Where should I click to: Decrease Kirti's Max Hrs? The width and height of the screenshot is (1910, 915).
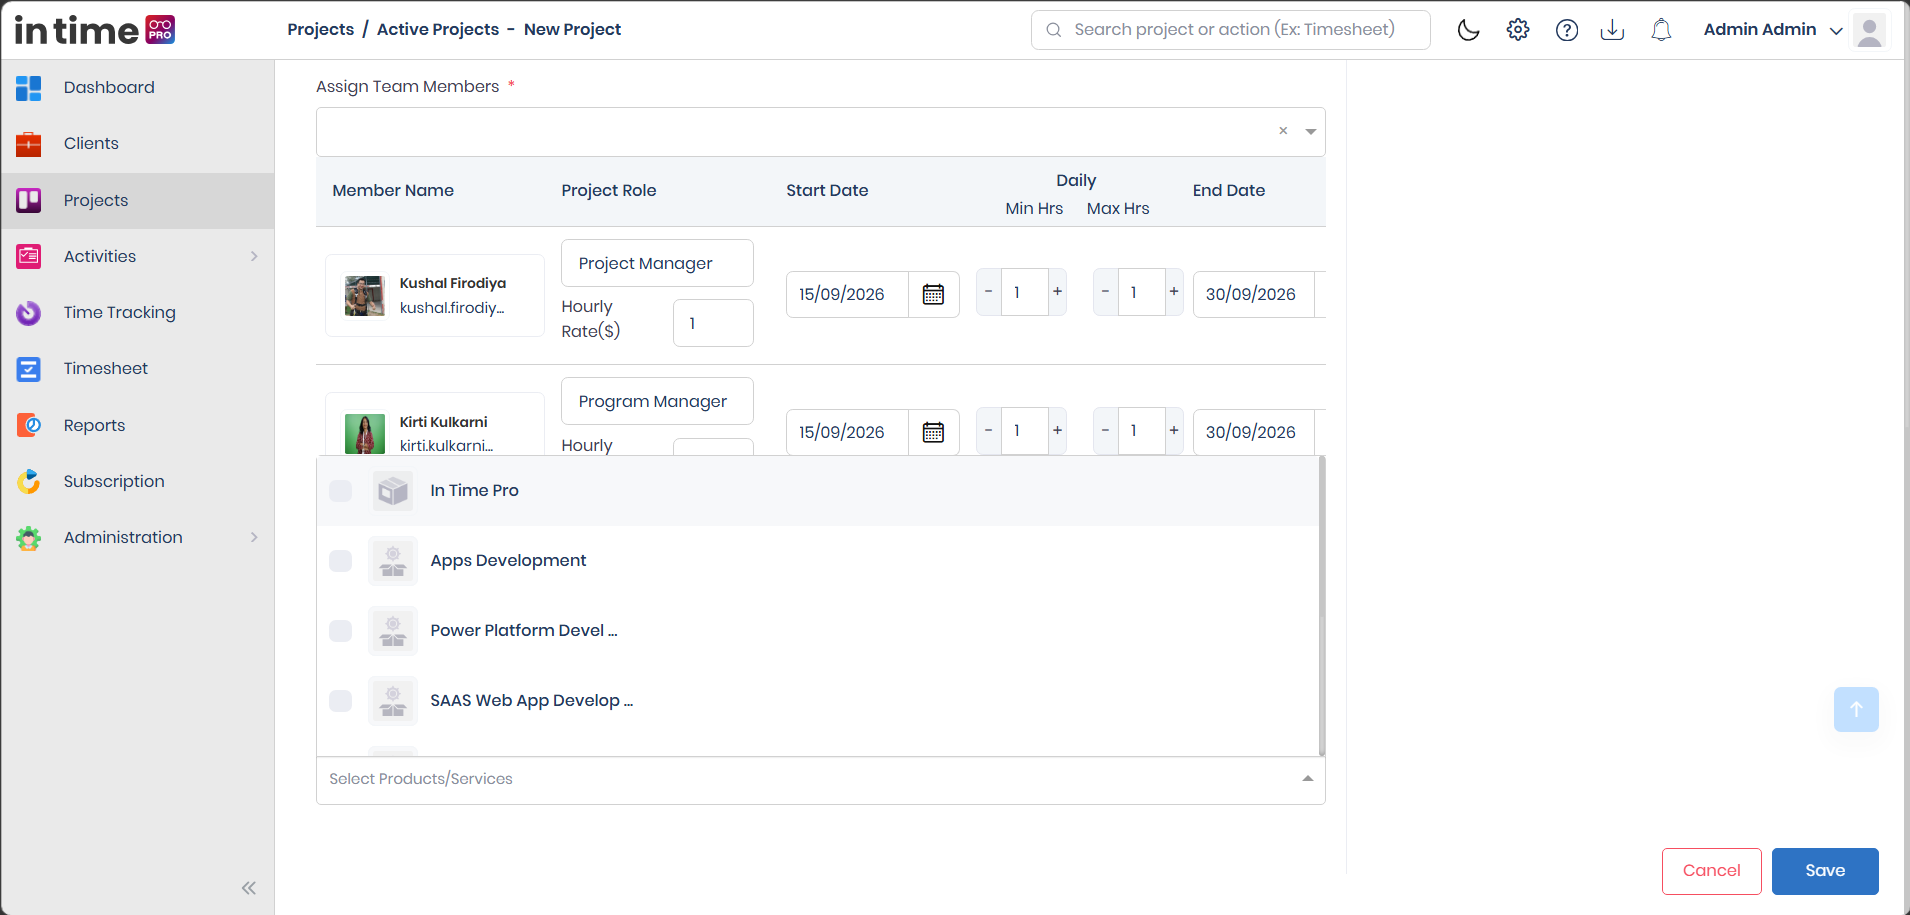point(1105,430)
